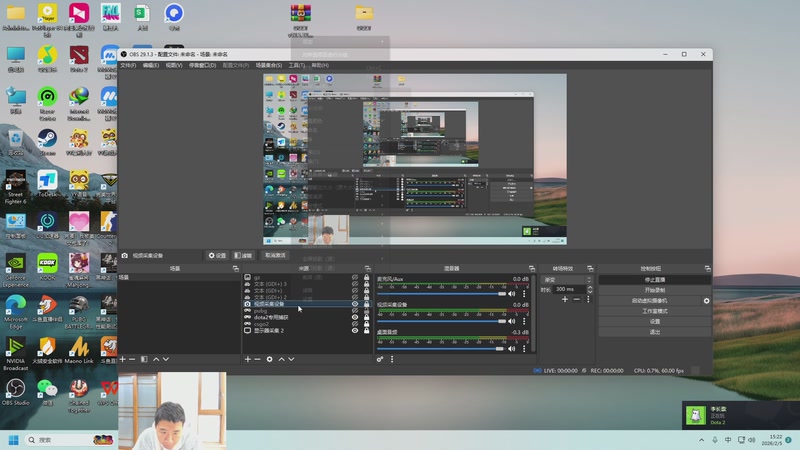
Task: Show the pubg source
Action: pyautogui.click(x=355, y=311)
